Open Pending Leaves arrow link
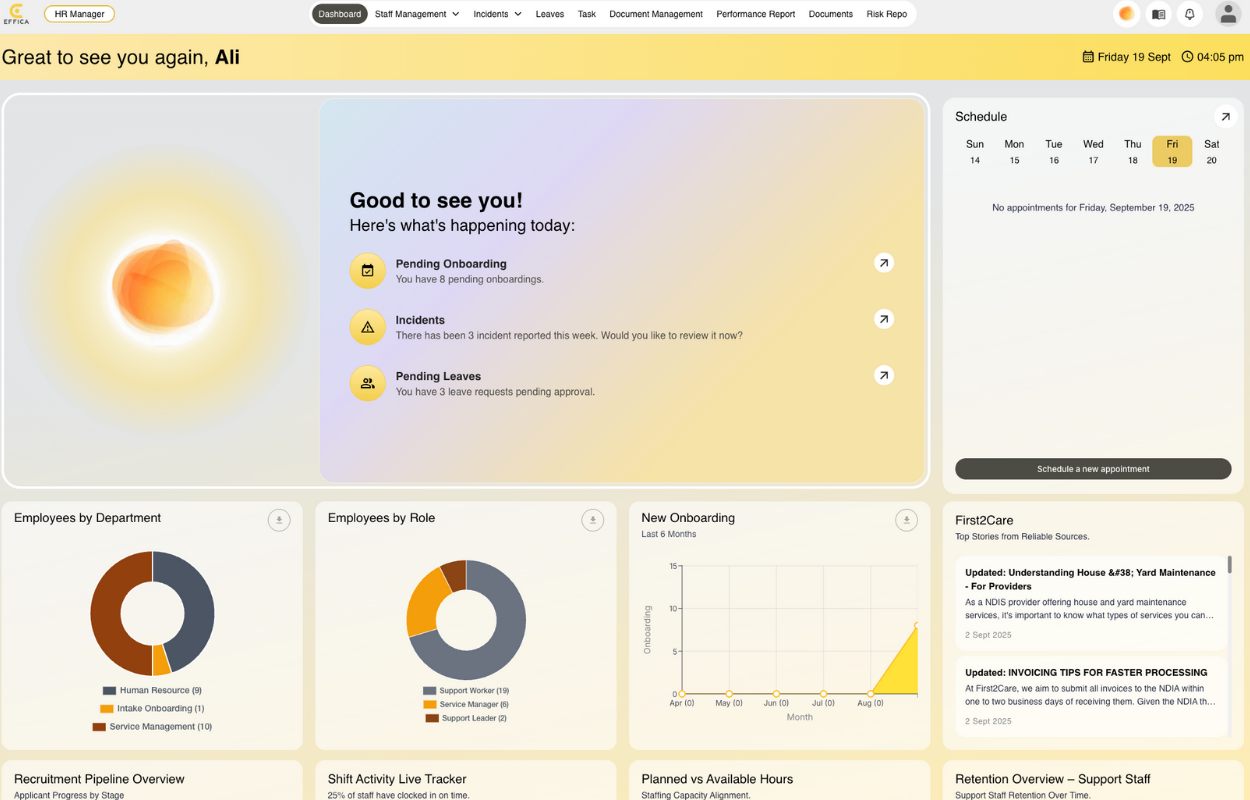The width and height of the screenshot is (1250, 800). click(x=883, y=375)
